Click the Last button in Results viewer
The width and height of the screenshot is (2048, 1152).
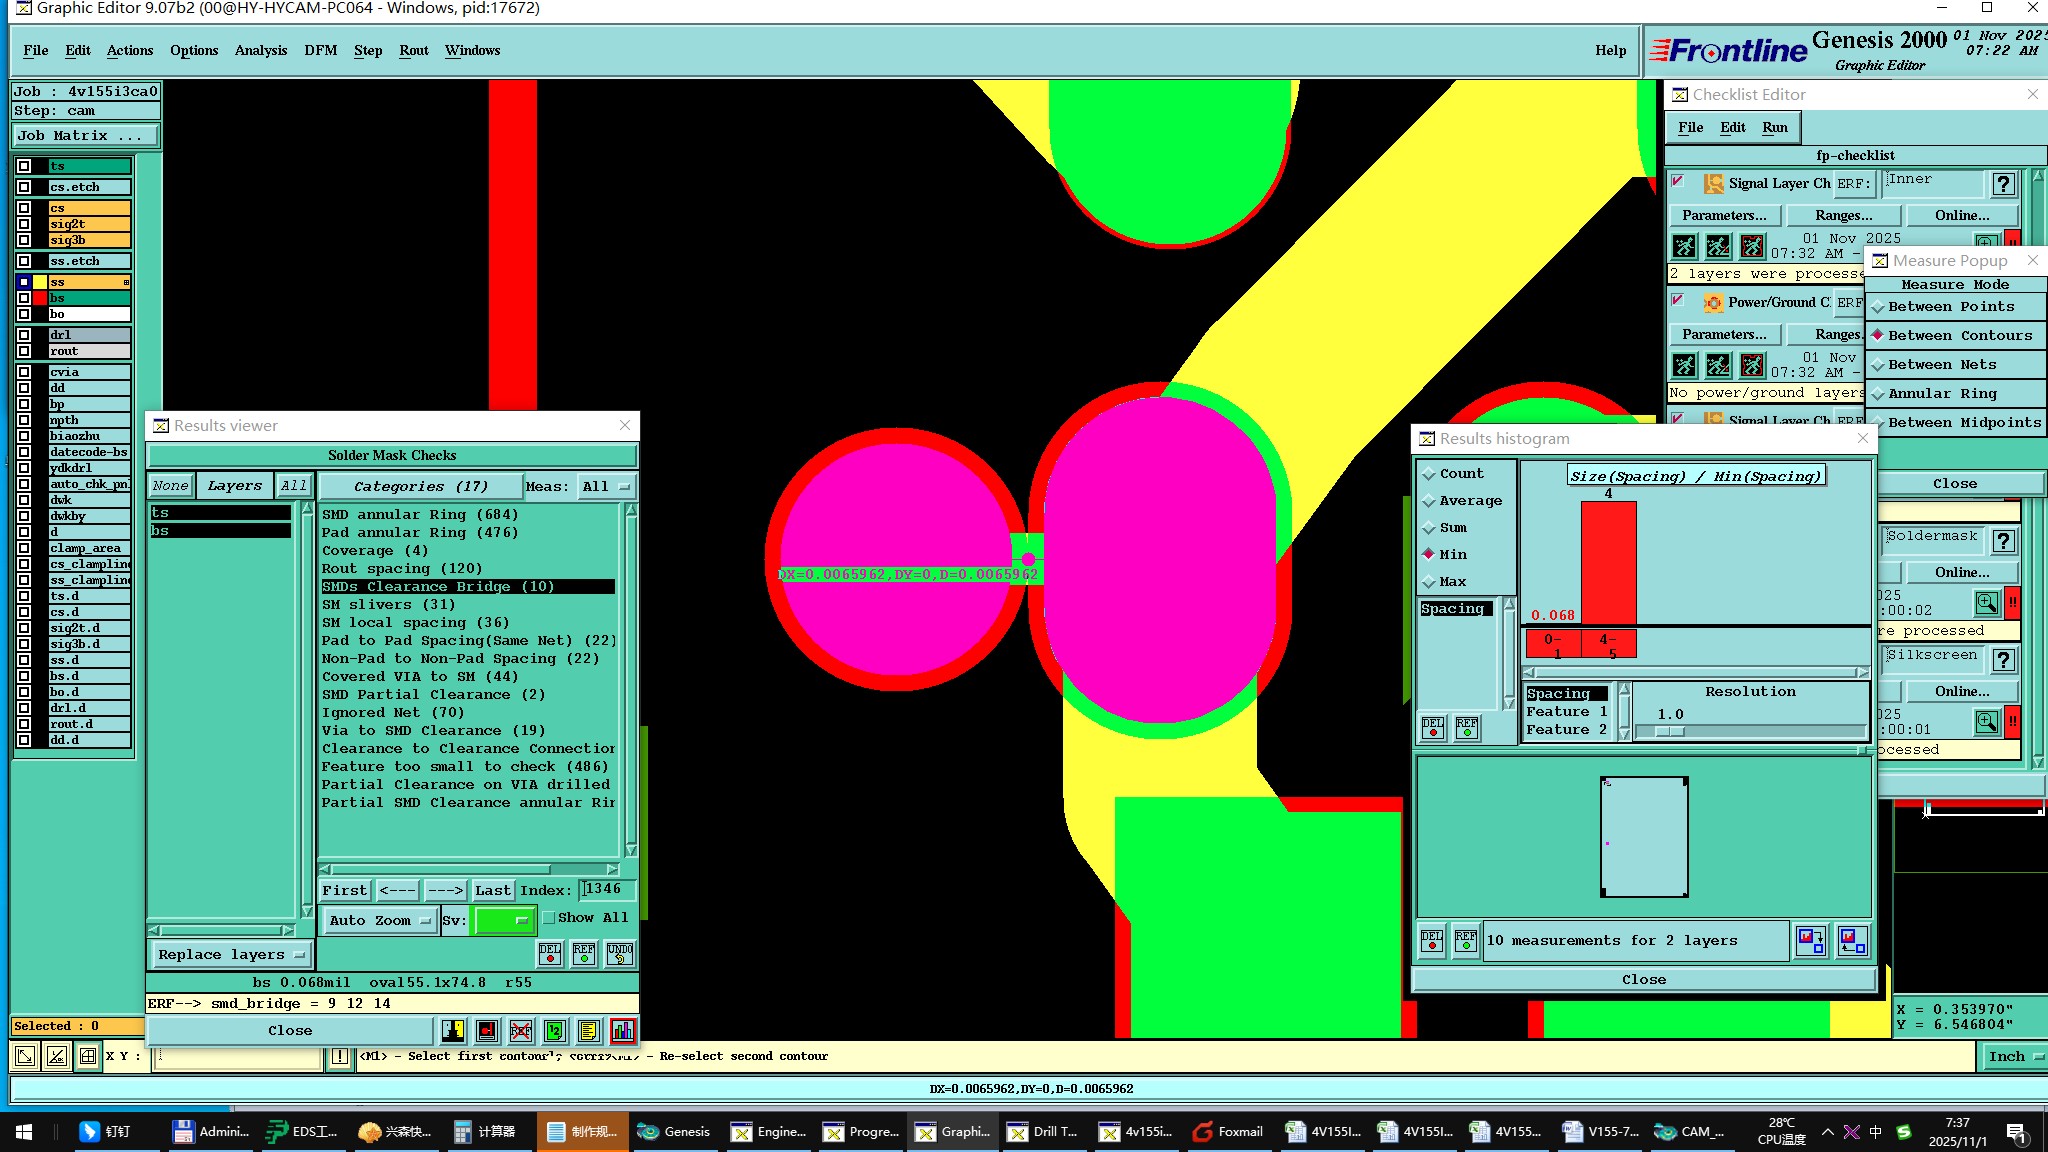point(492,890)
